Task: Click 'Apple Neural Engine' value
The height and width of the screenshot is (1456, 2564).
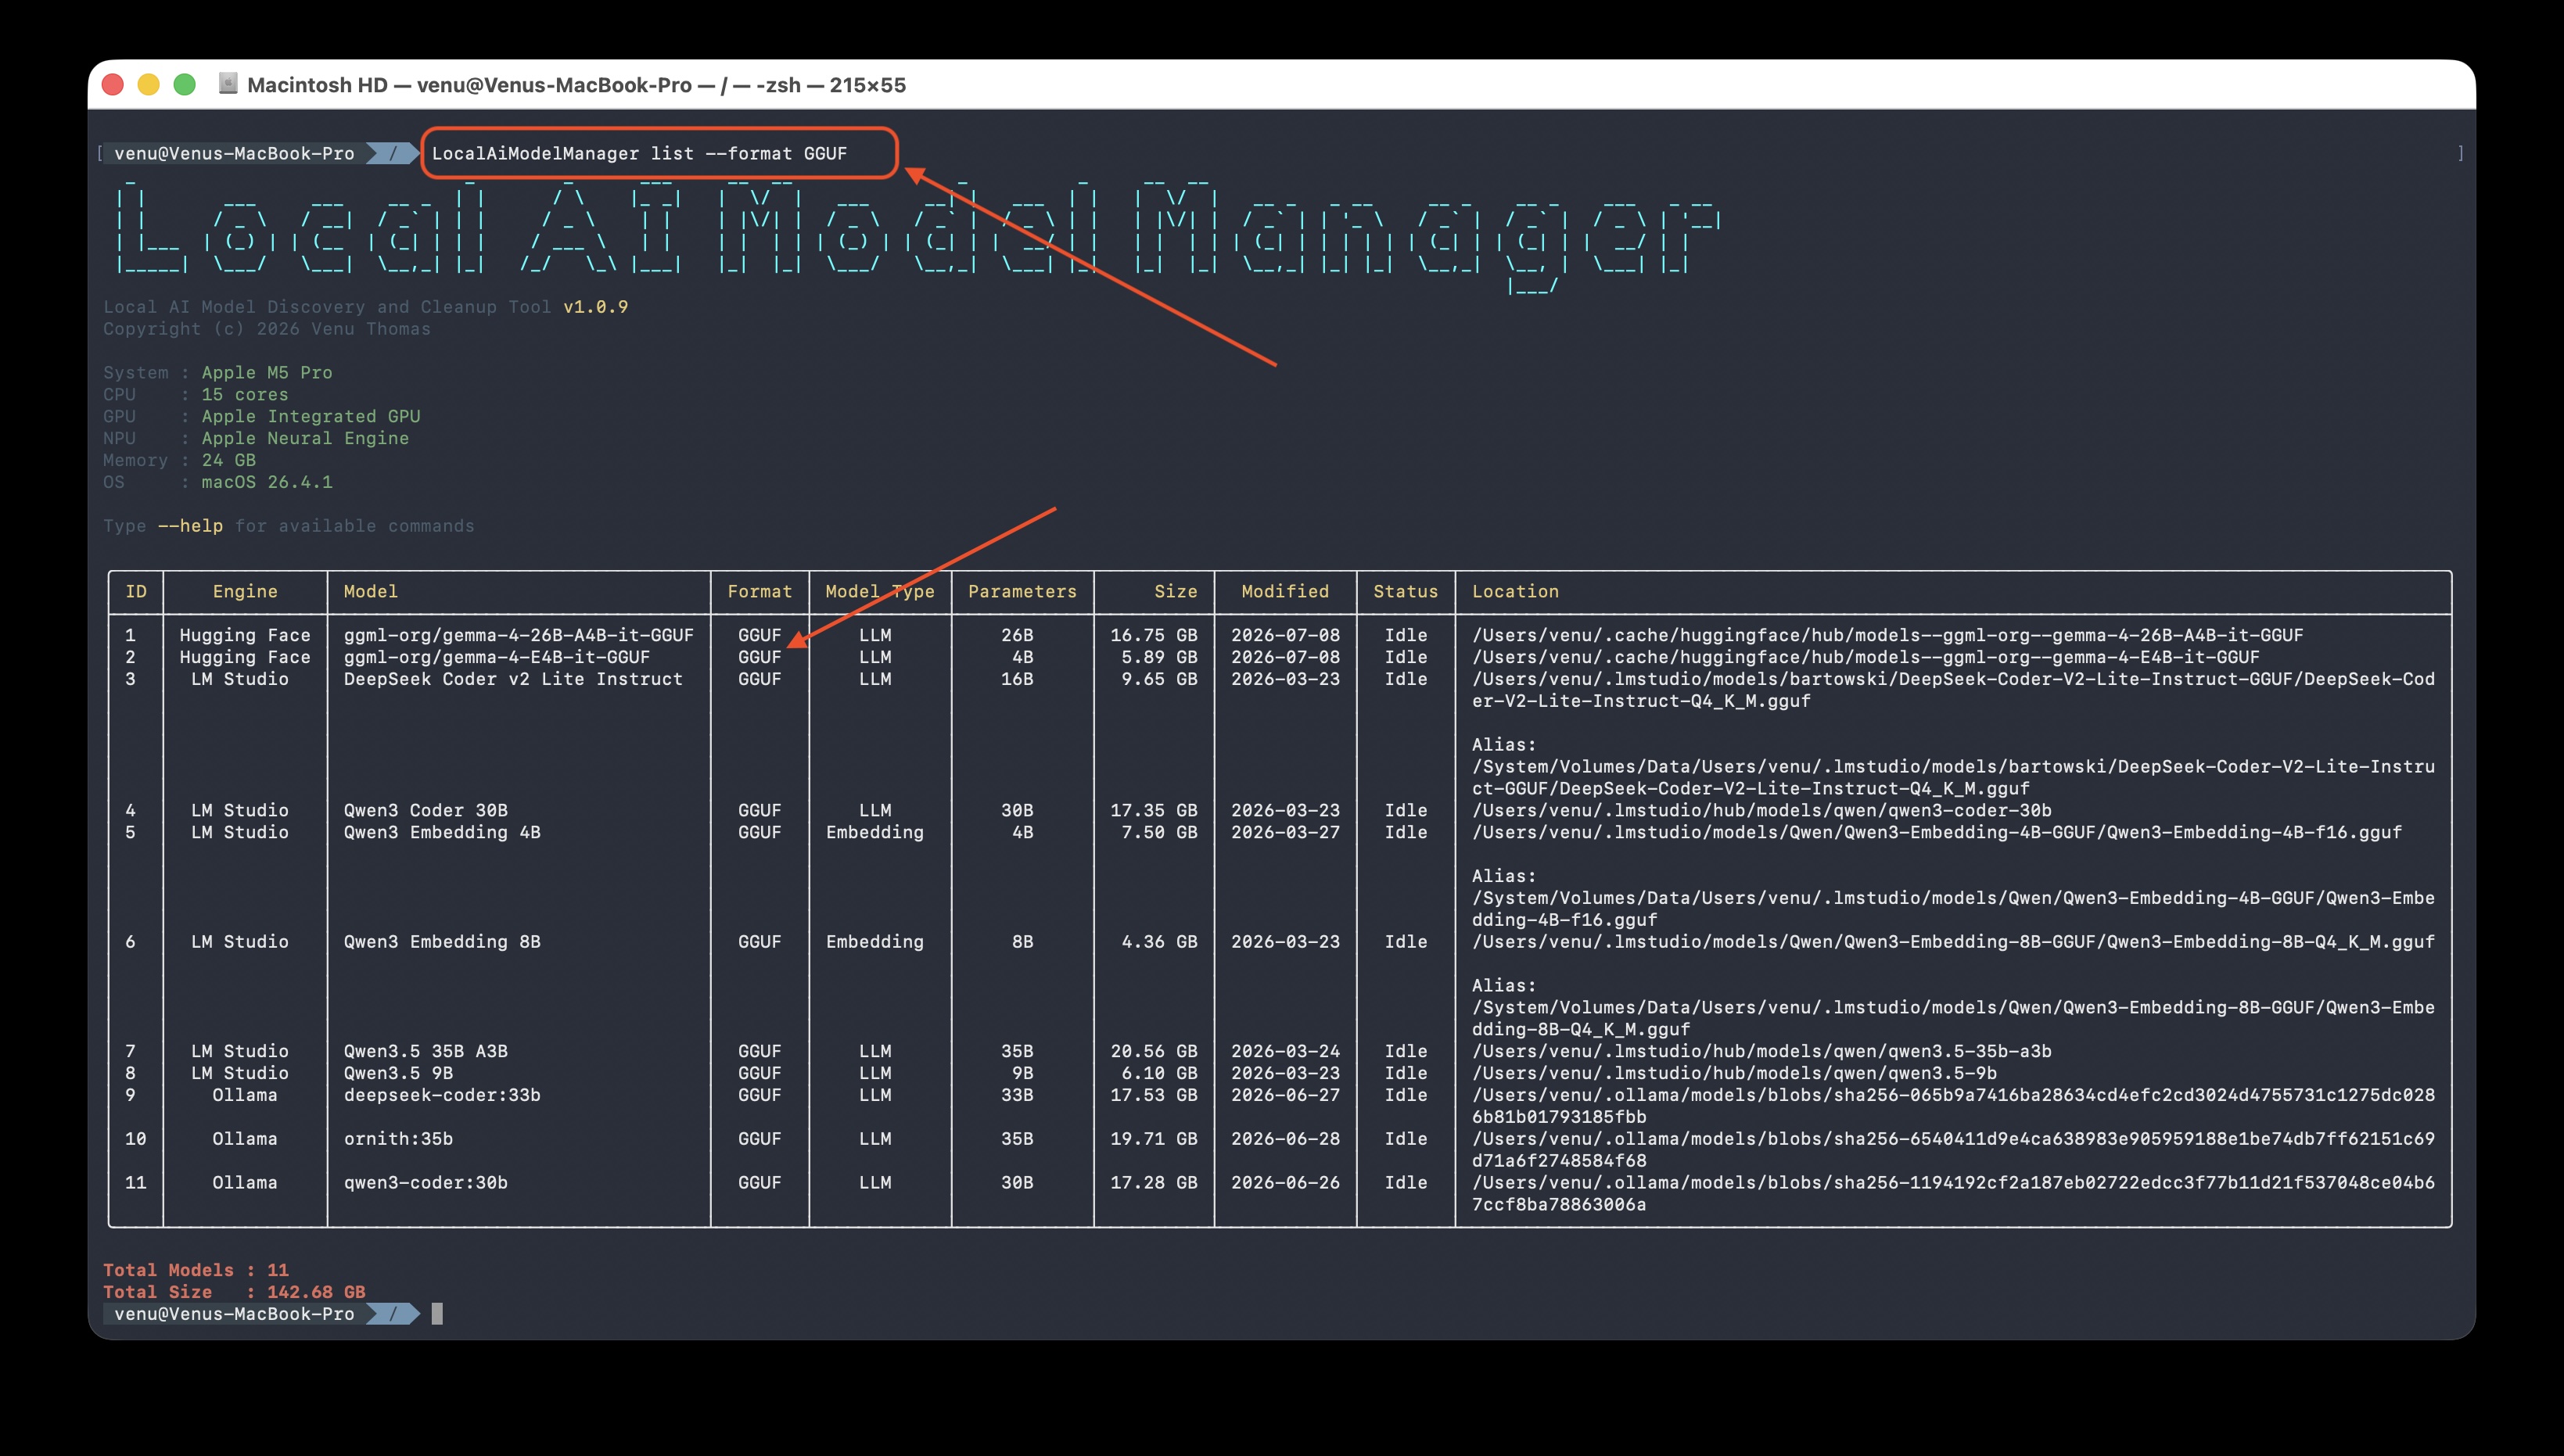Action: tap(305, 438)
